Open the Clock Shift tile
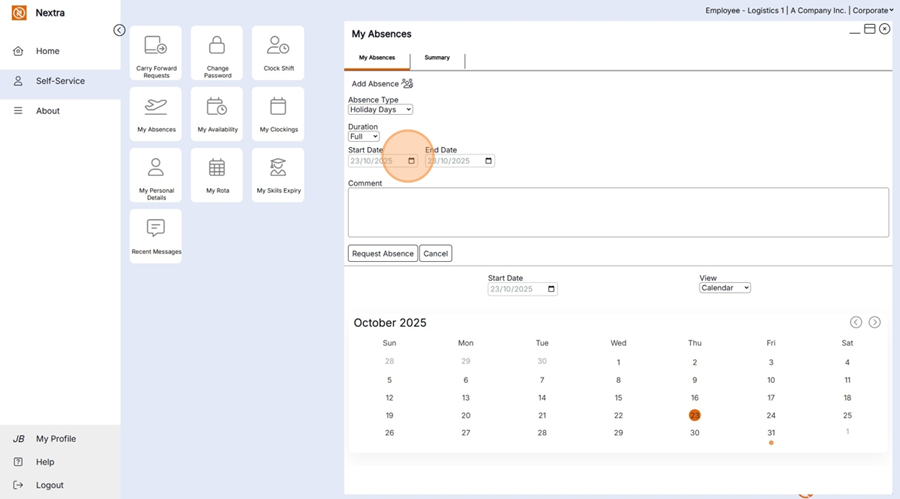This screenshot has height=499, width=900. (x=278, y=53)
